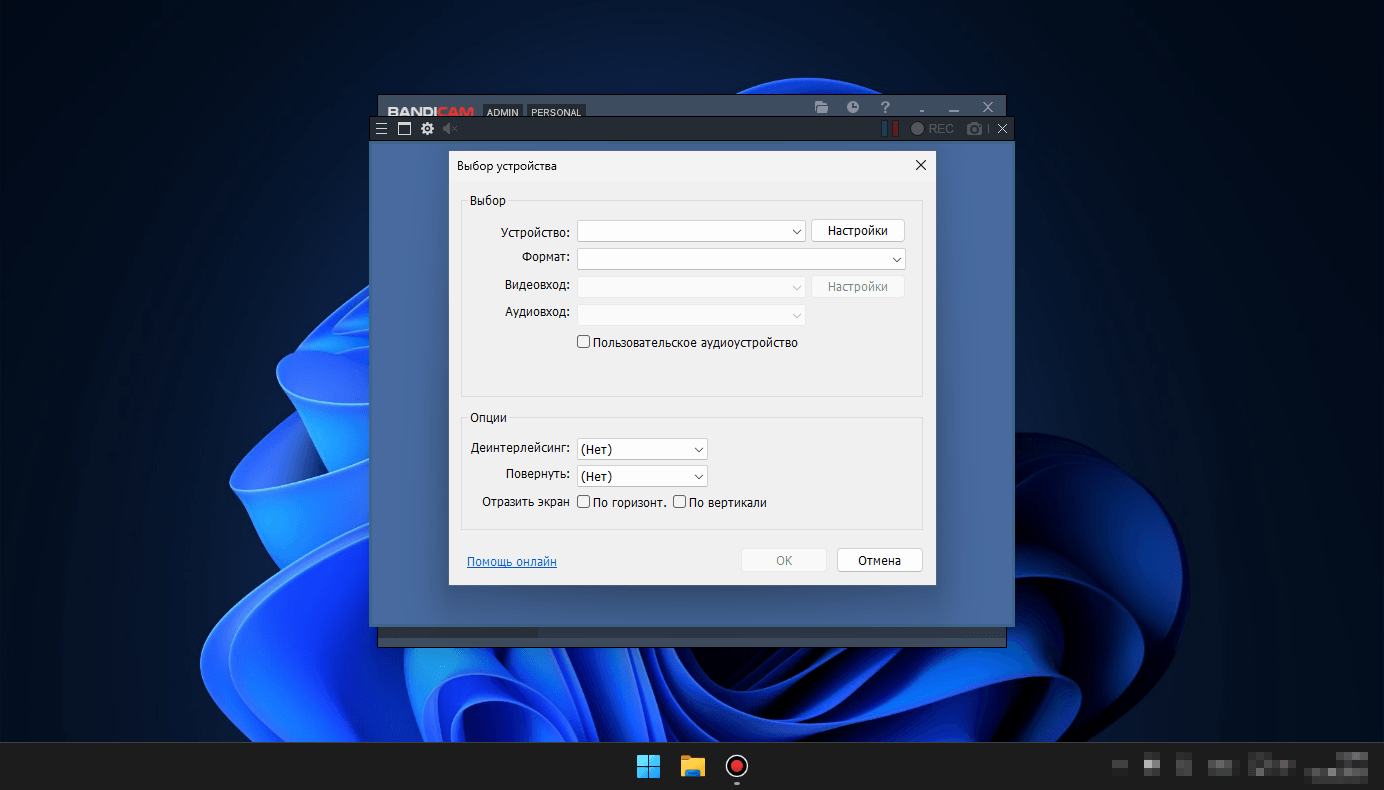Open the Устройство dropdown
The image size is (1384, 790).
tap(691, 231)
